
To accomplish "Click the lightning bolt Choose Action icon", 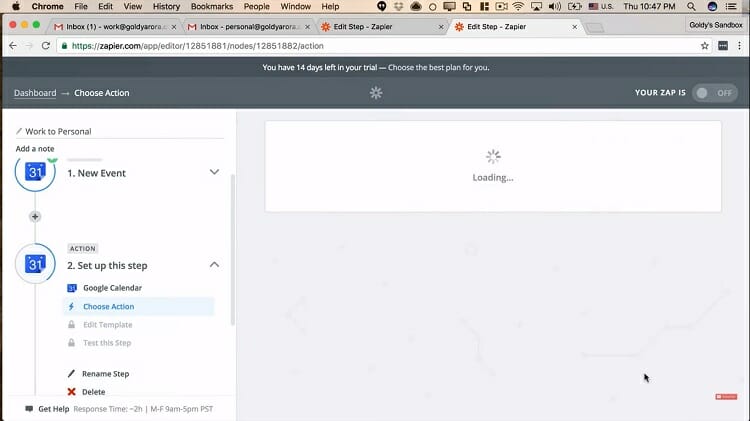I will point(71,307).
